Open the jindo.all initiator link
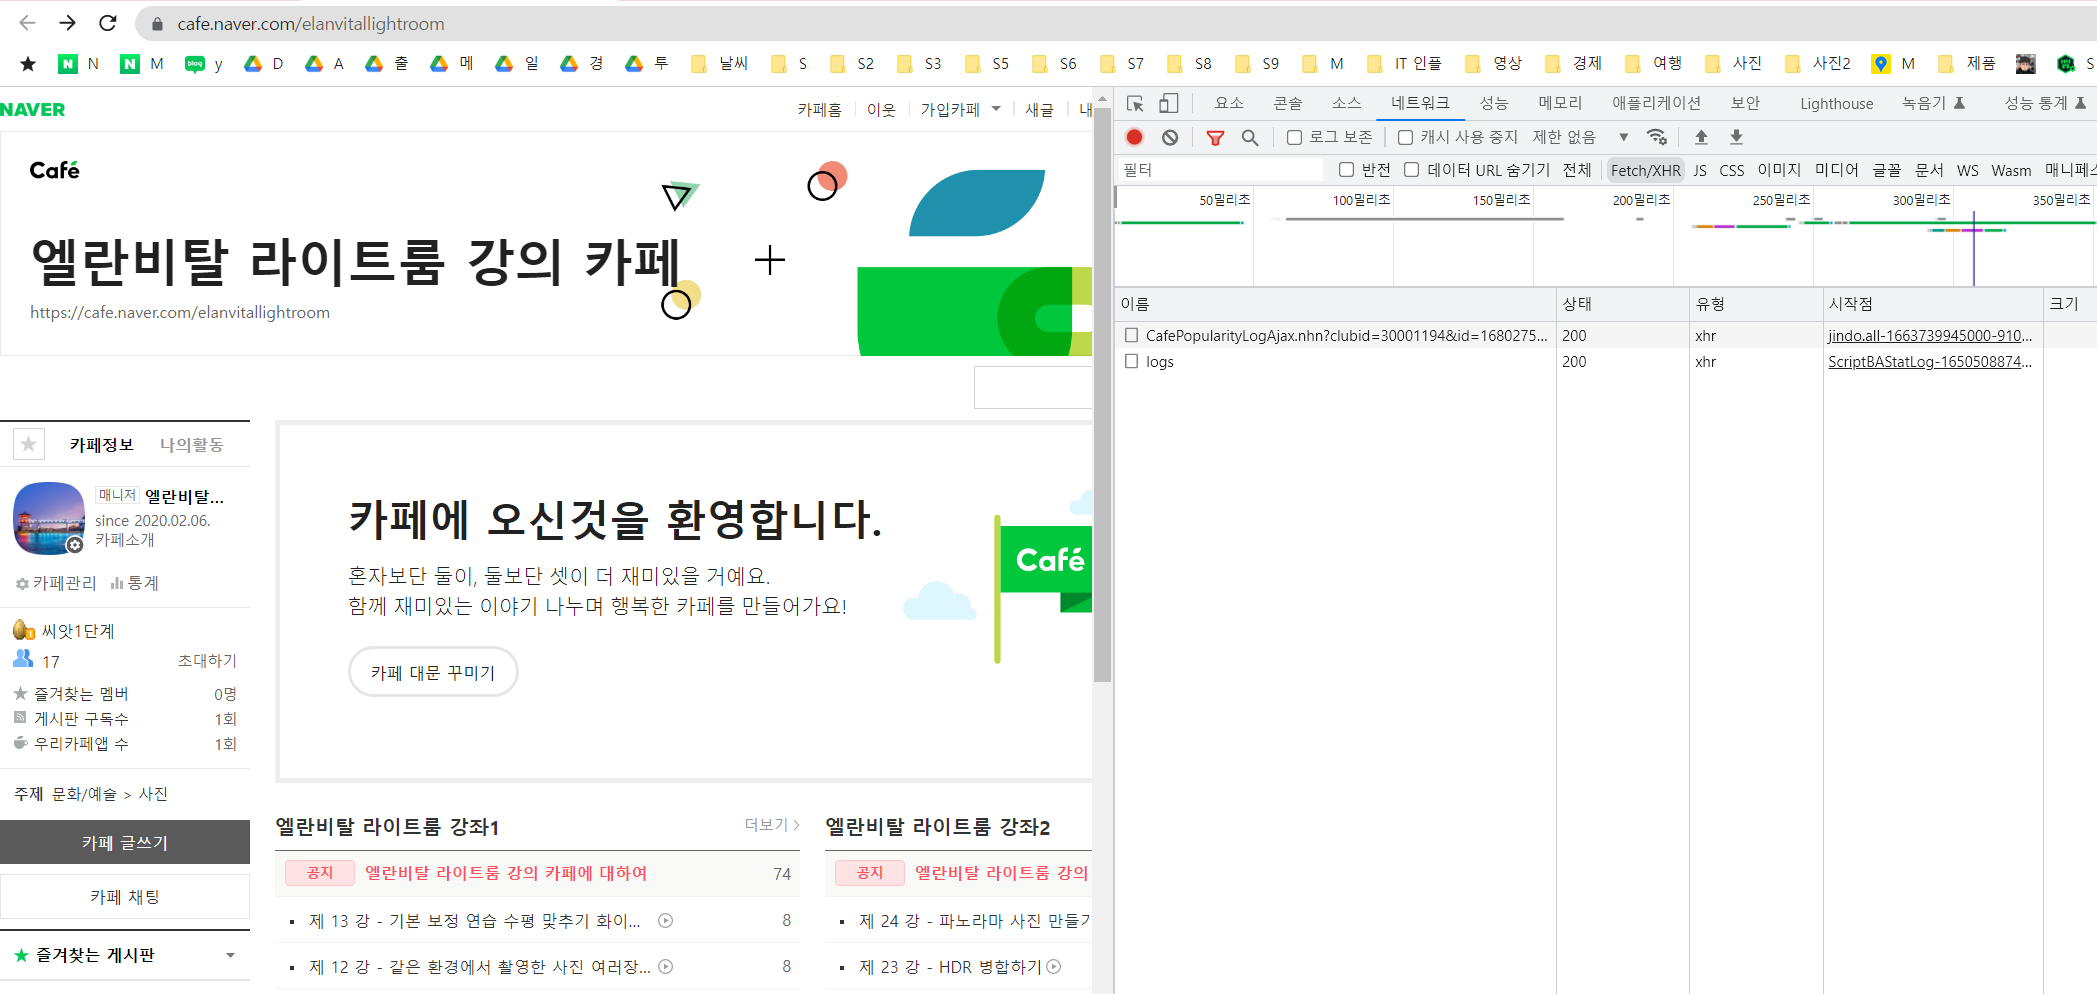 coord(1930,335)
